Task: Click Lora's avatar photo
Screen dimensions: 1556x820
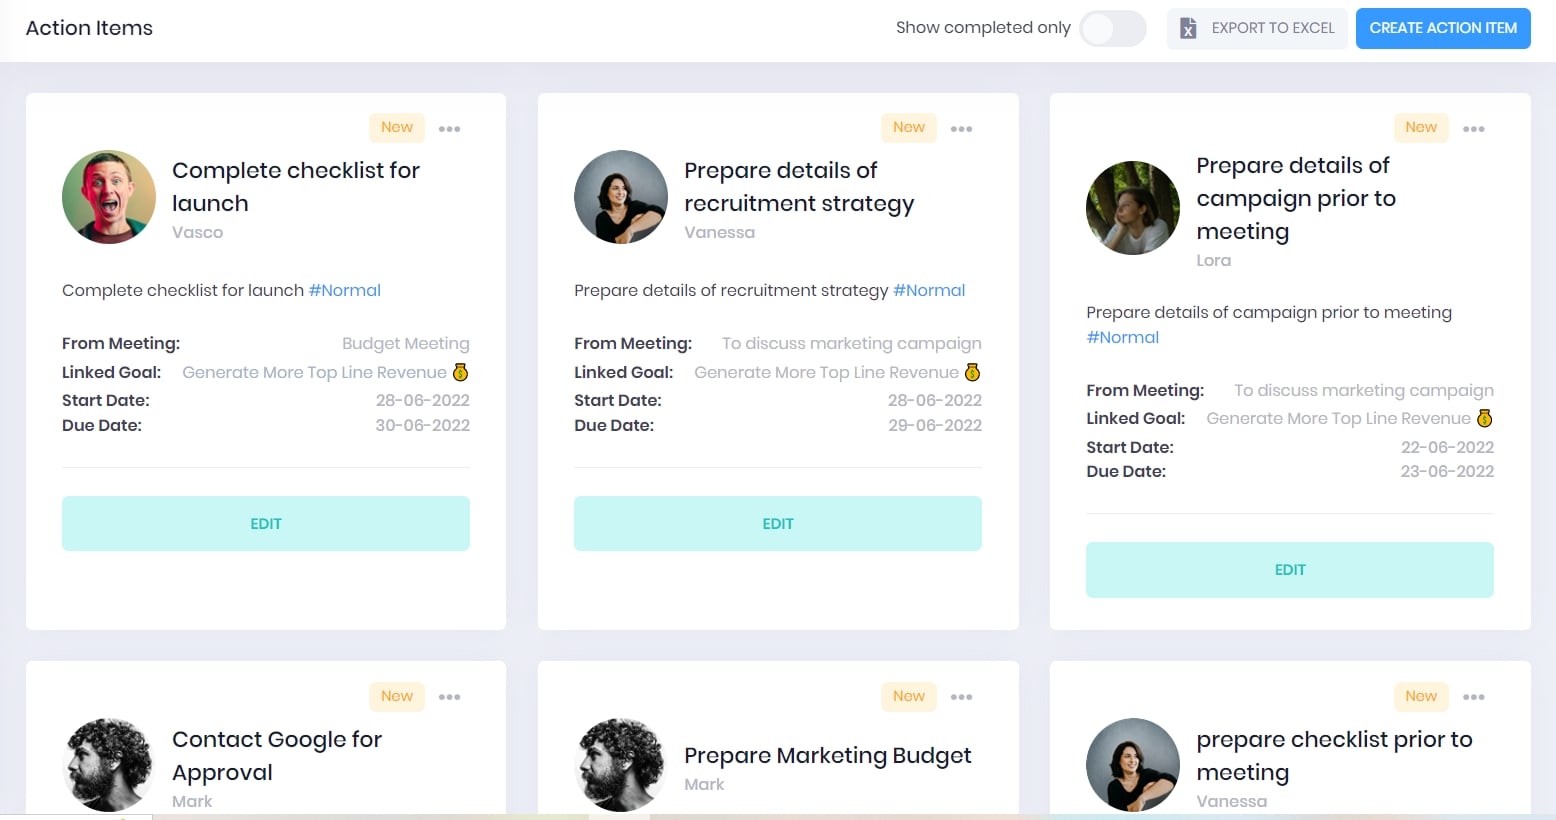Action: tap(1133, 208)
